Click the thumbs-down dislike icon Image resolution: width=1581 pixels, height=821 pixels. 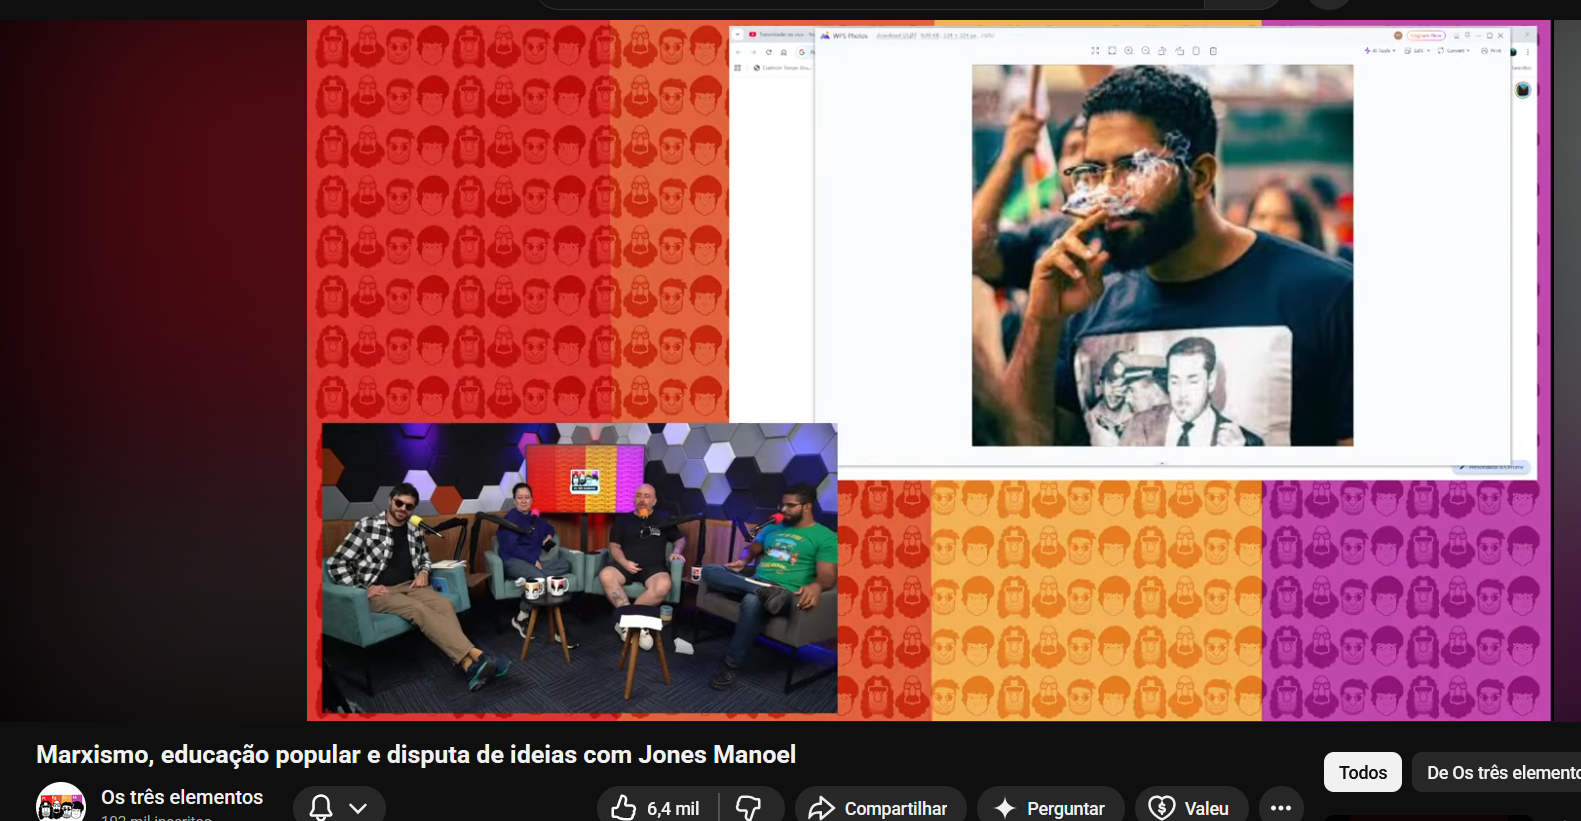pos(749,807)
